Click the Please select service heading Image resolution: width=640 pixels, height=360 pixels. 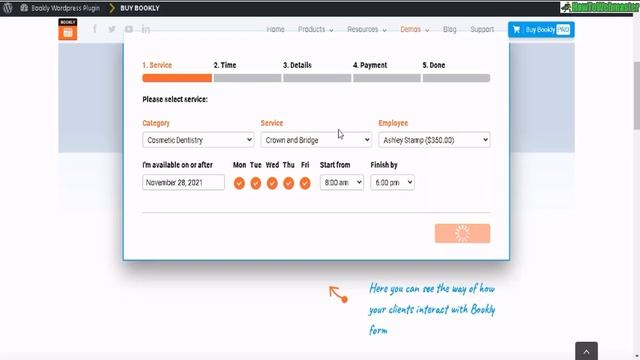pyautogui.click(x=175, y=99)
